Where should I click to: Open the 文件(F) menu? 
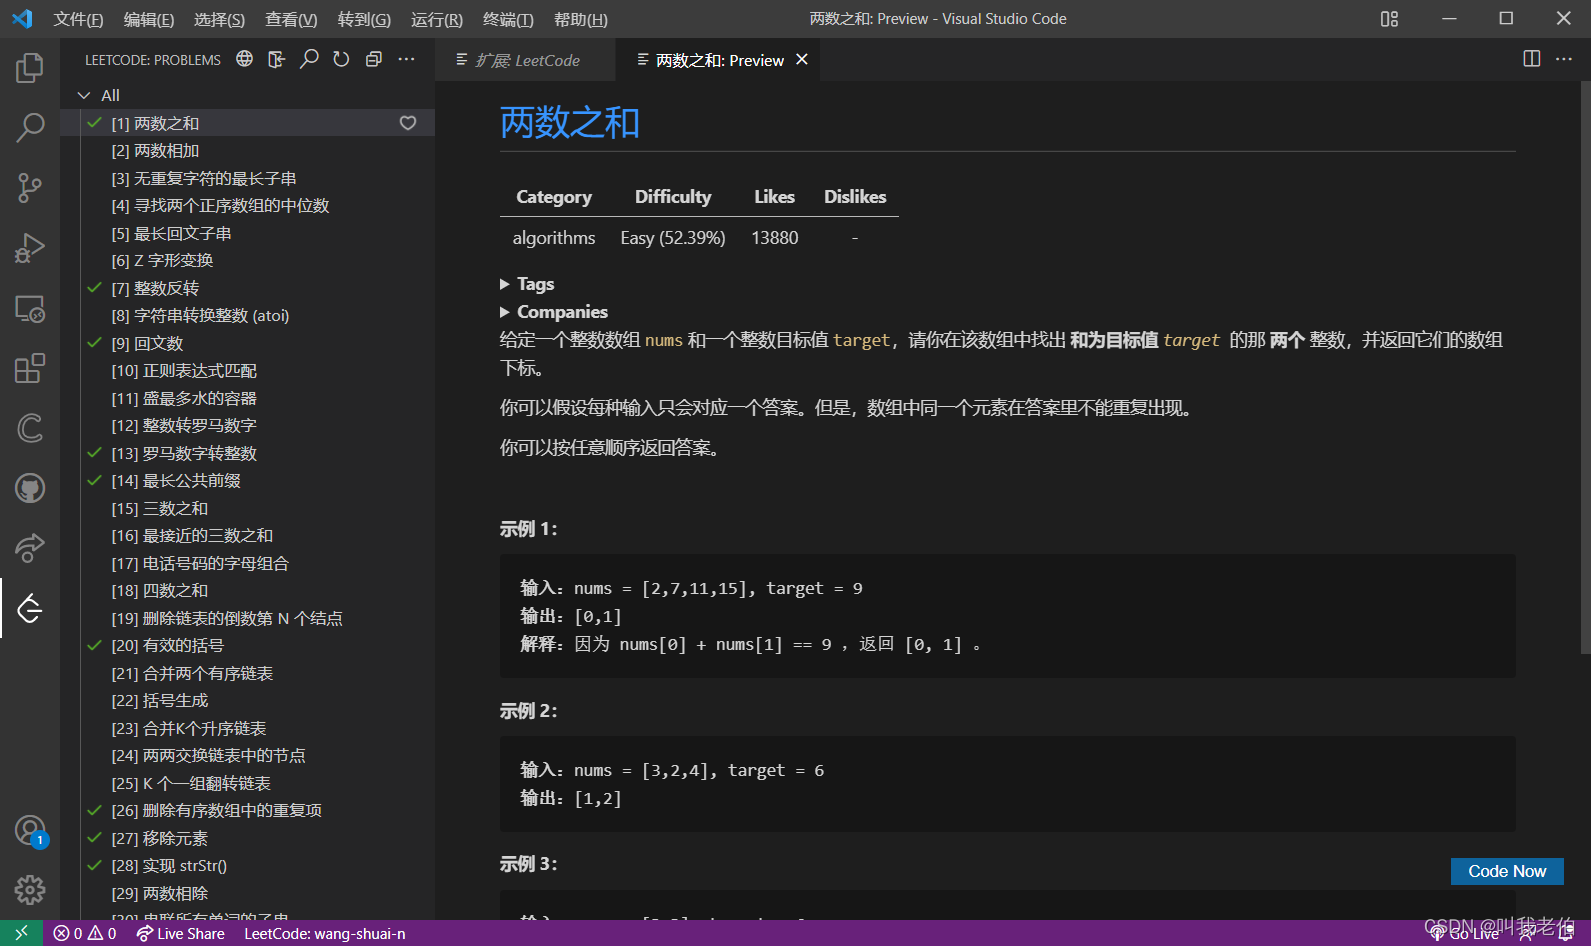coord(78,19)
